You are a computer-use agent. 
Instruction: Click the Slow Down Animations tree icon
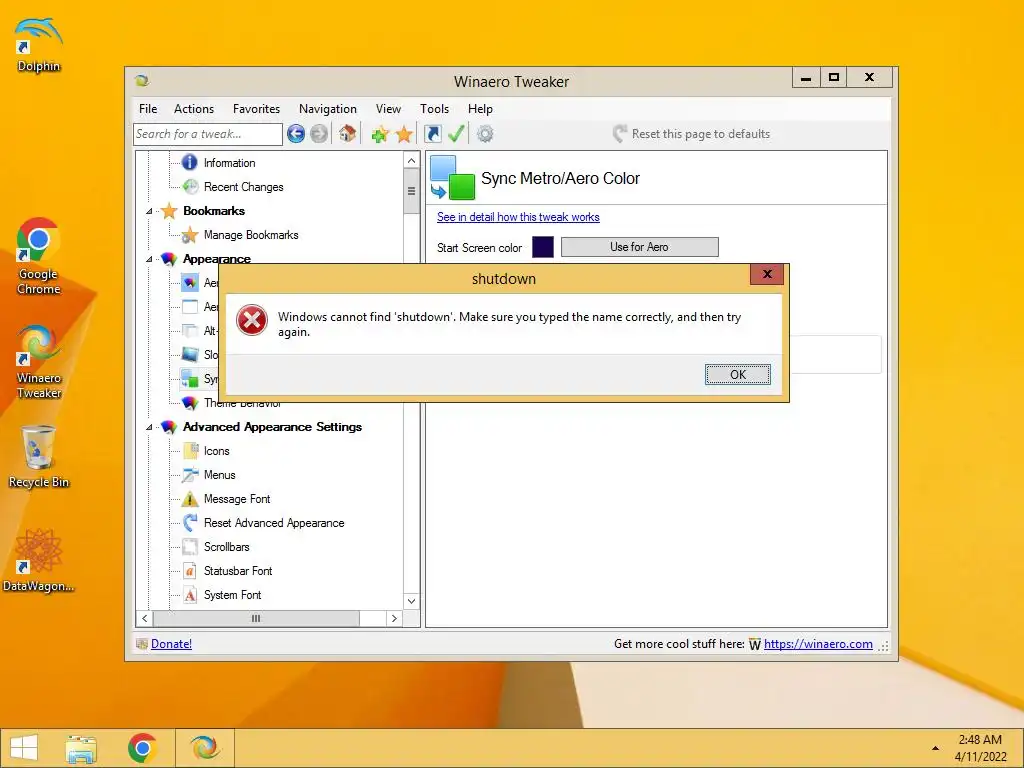190,355
